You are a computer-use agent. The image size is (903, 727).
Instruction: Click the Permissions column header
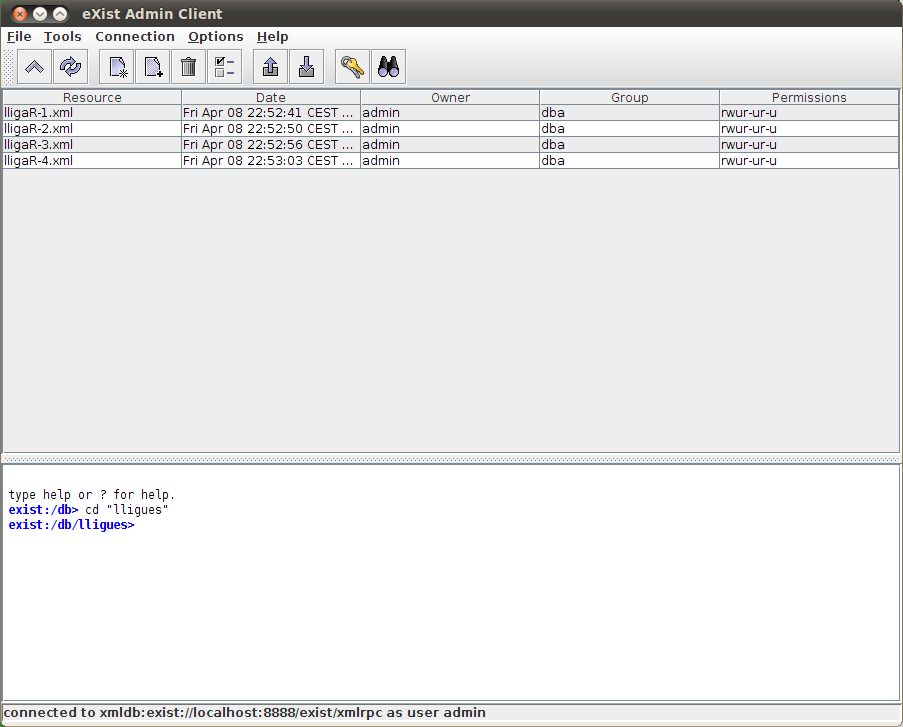point(808,98)
